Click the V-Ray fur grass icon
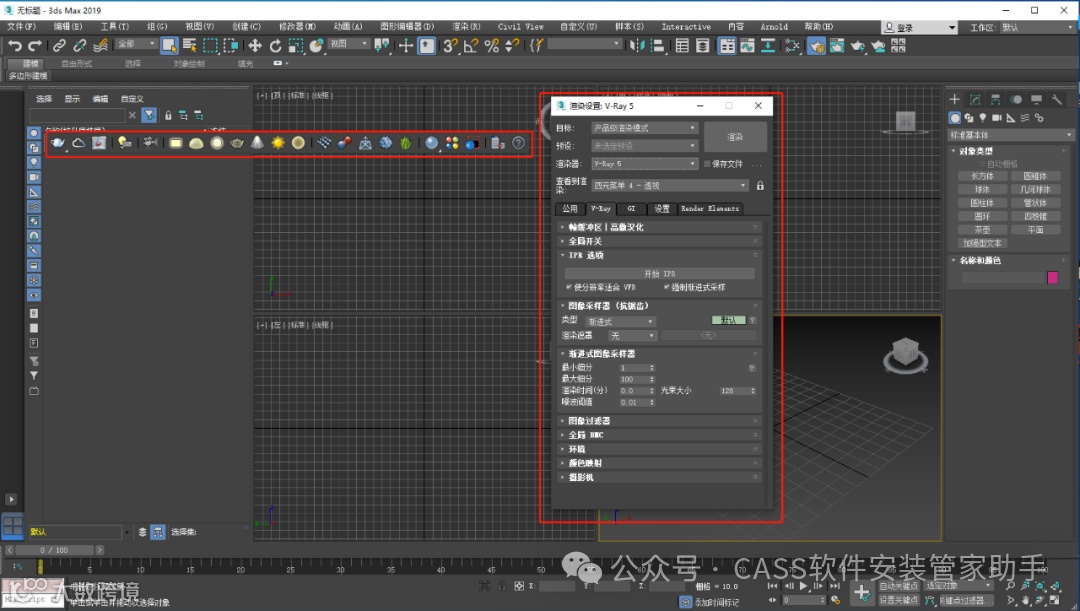 point(406,143)
